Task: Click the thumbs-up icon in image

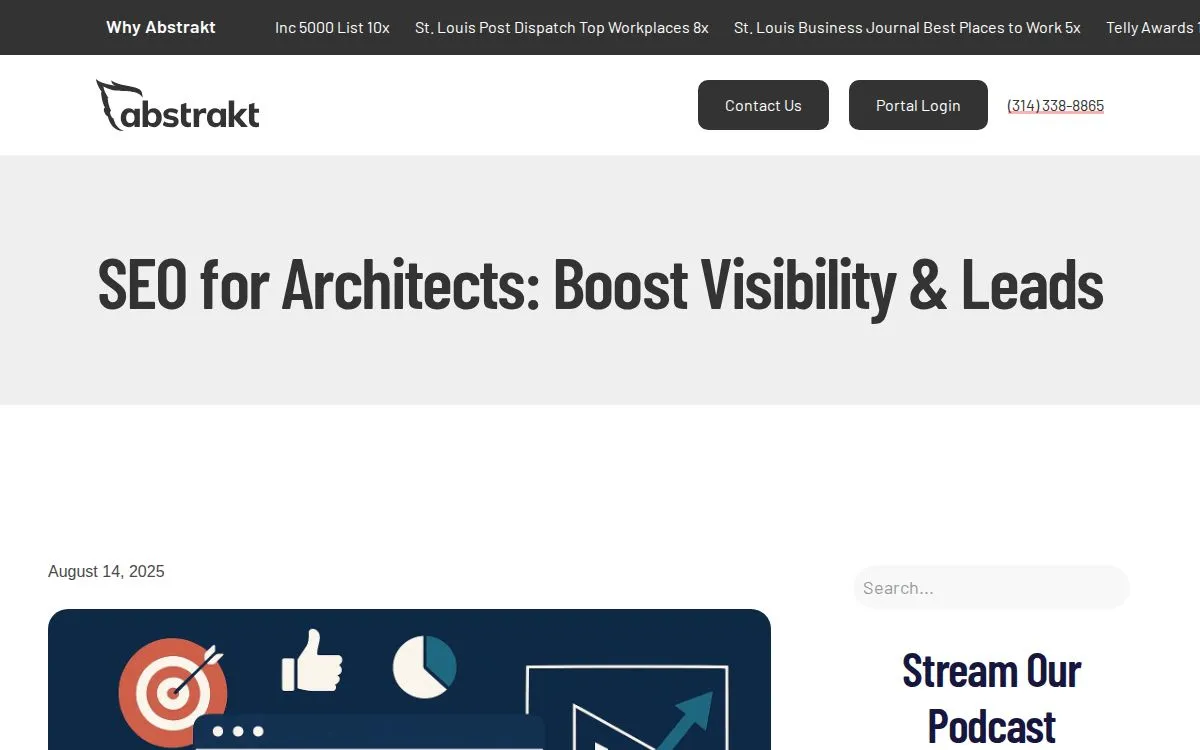Action: coord(312,660)
